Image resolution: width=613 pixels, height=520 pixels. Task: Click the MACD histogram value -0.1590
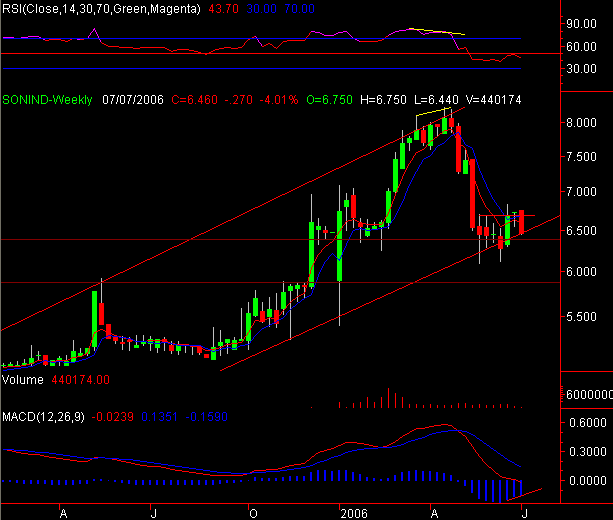click(206, 417)
